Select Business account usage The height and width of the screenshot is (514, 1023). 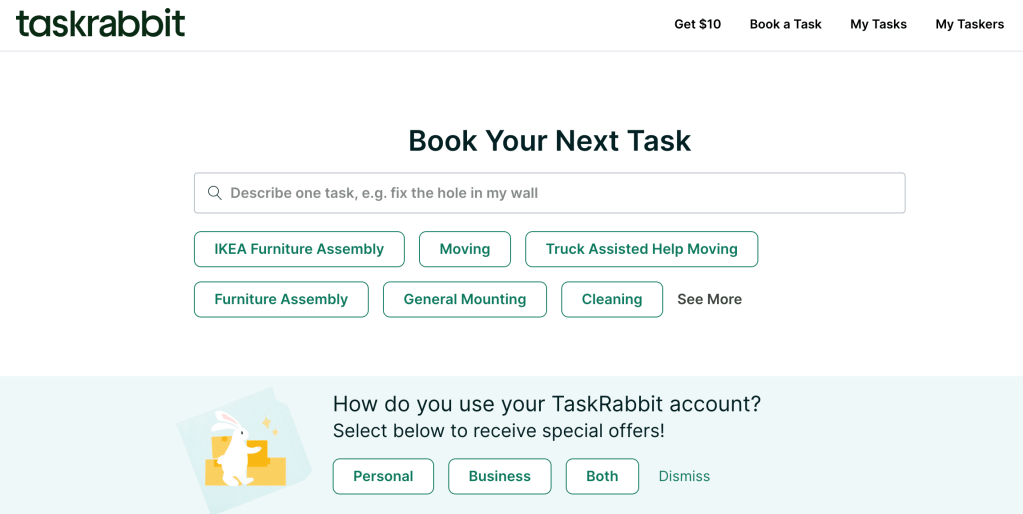(499, 476)
